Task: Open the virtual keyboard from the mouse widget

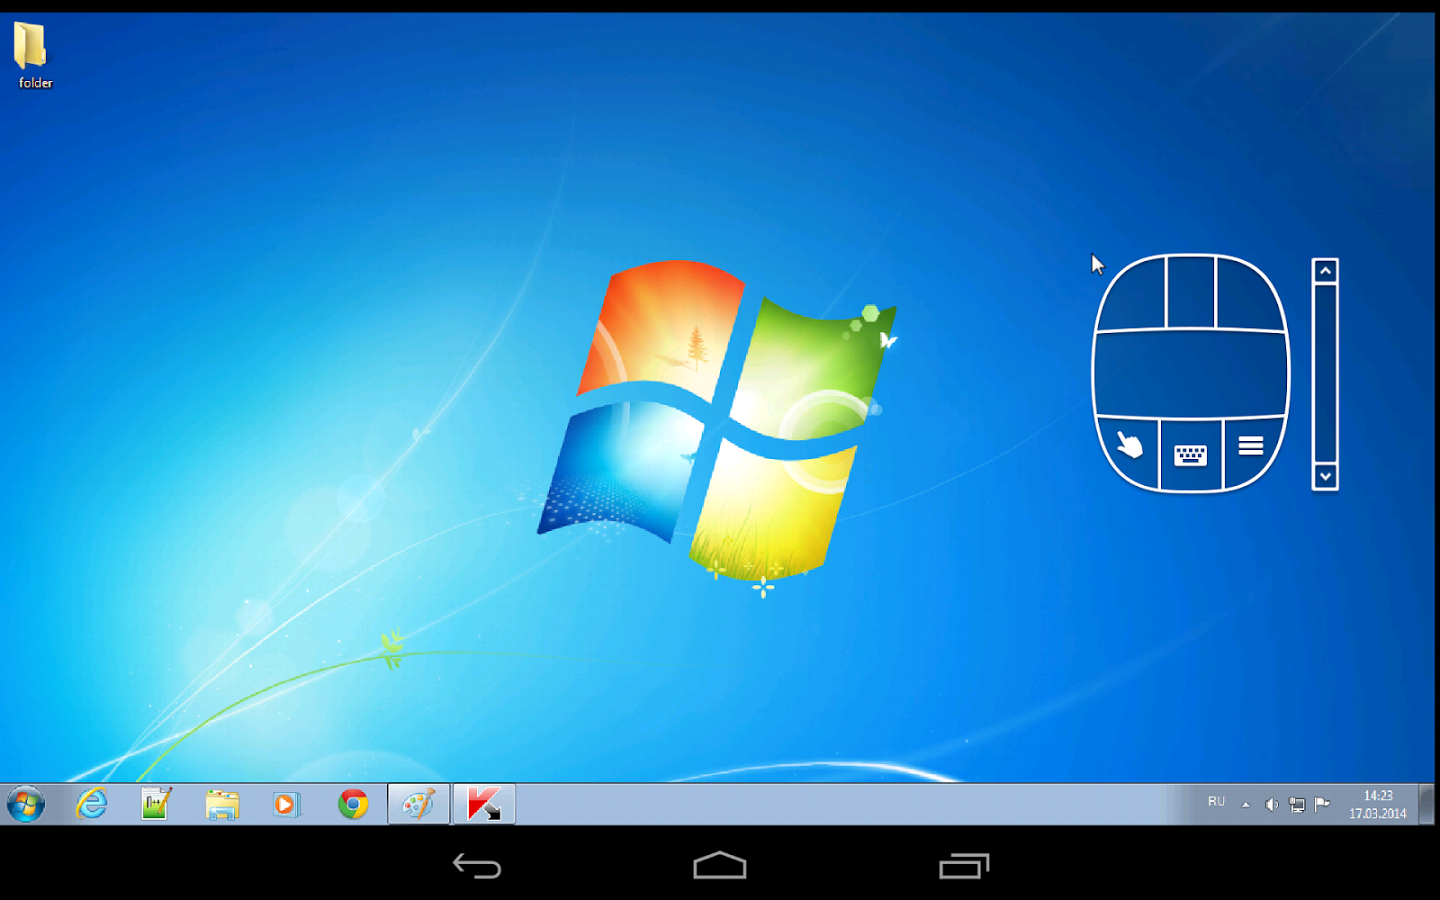Action: pyautogui.click(x=1190, y=455)
